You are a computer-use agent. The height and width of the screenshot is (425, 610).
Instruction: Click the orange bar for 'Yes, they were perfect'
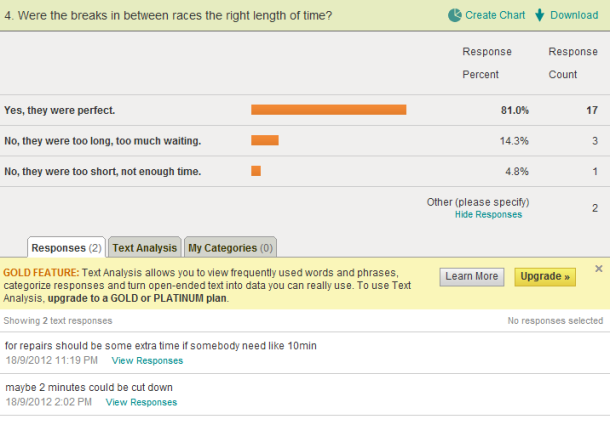328,110
